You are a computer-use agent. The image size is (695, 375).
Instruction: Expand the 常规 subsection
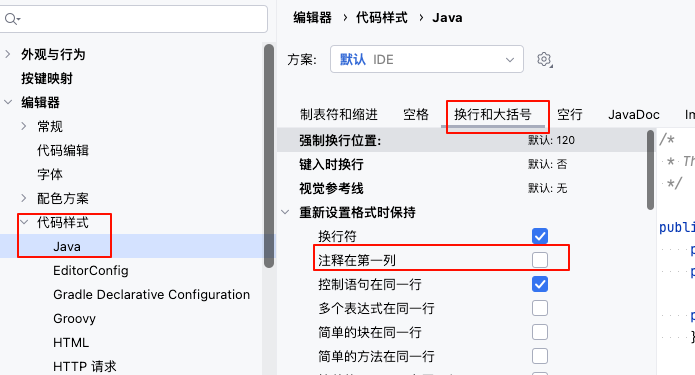24,126
